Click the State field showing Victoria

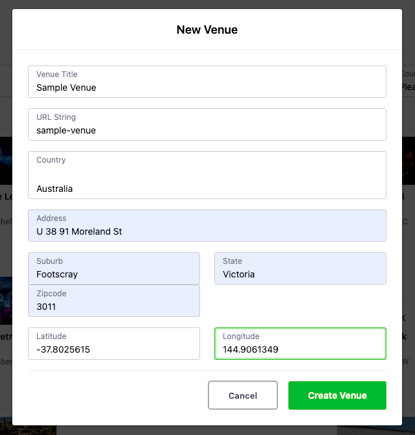pyautogui.click(x=300, y=268)
